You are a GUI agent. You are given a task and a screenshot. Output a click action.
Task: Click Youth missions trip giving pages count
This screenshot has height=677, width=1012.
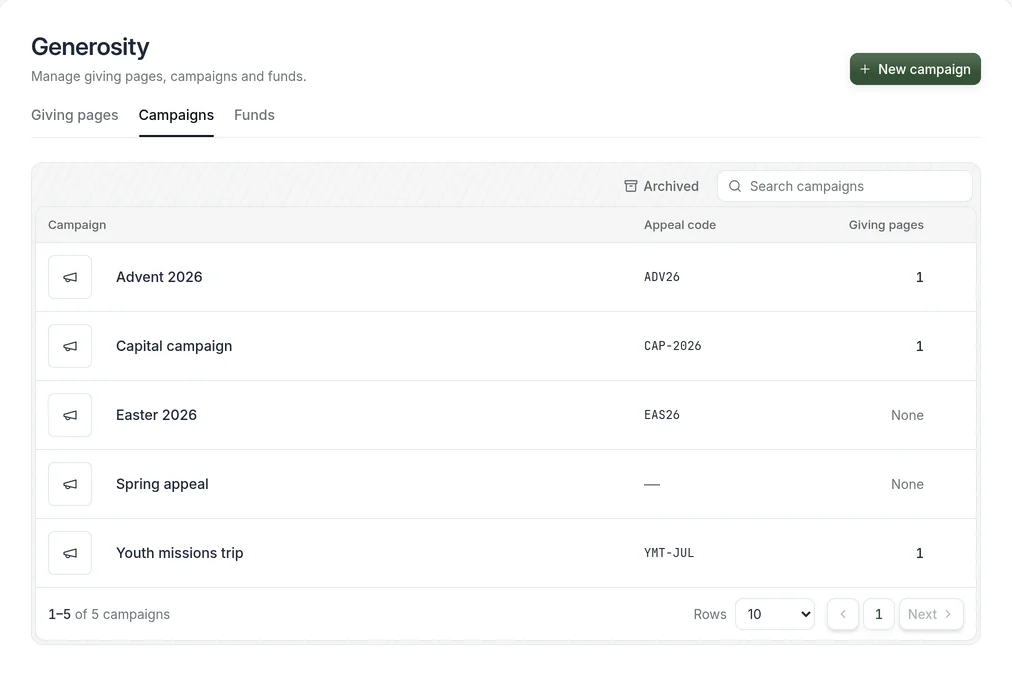point(919,553)
